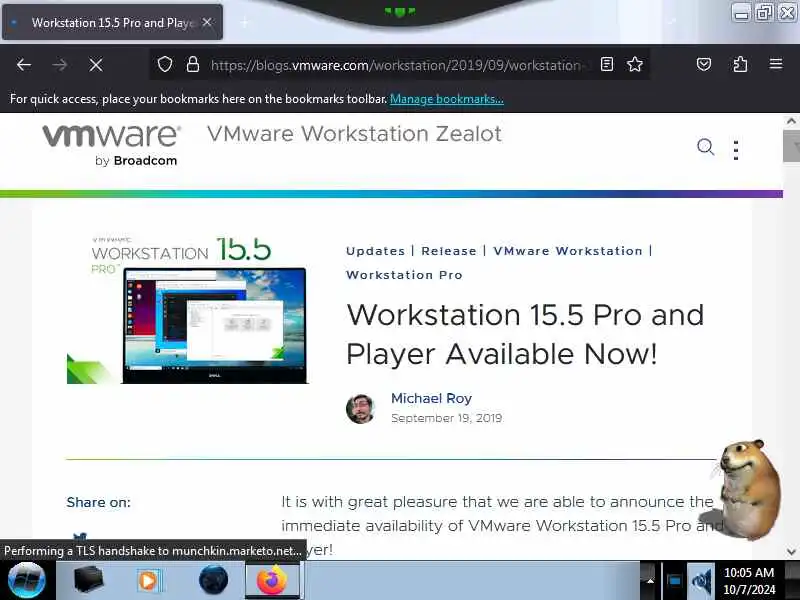
Task: Open a new tab
Action: [x=245, y=22]
